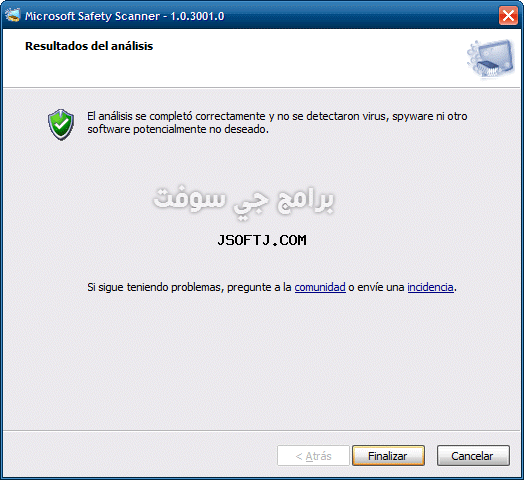Viewport: 524px width, 480px height.
Task: Click the 'pregunte a la' text before comunidad
Action: (259, 287)
